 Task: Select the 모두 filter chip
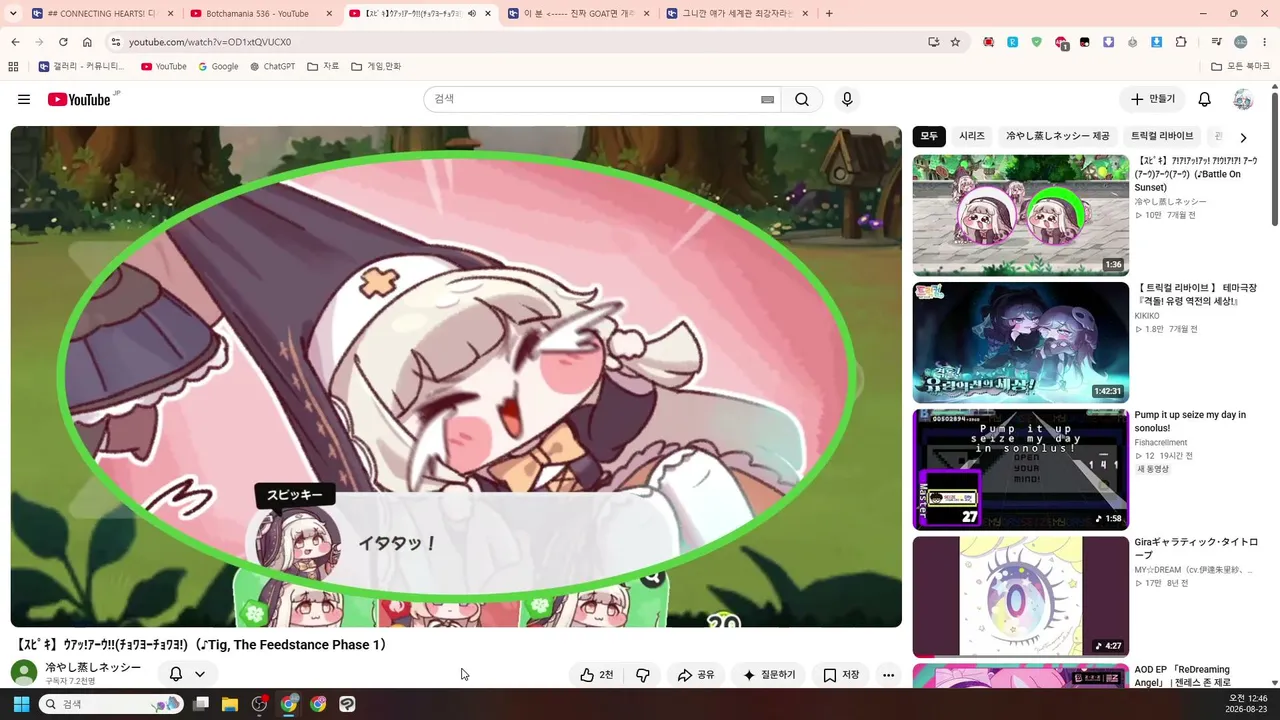point(929,136)
